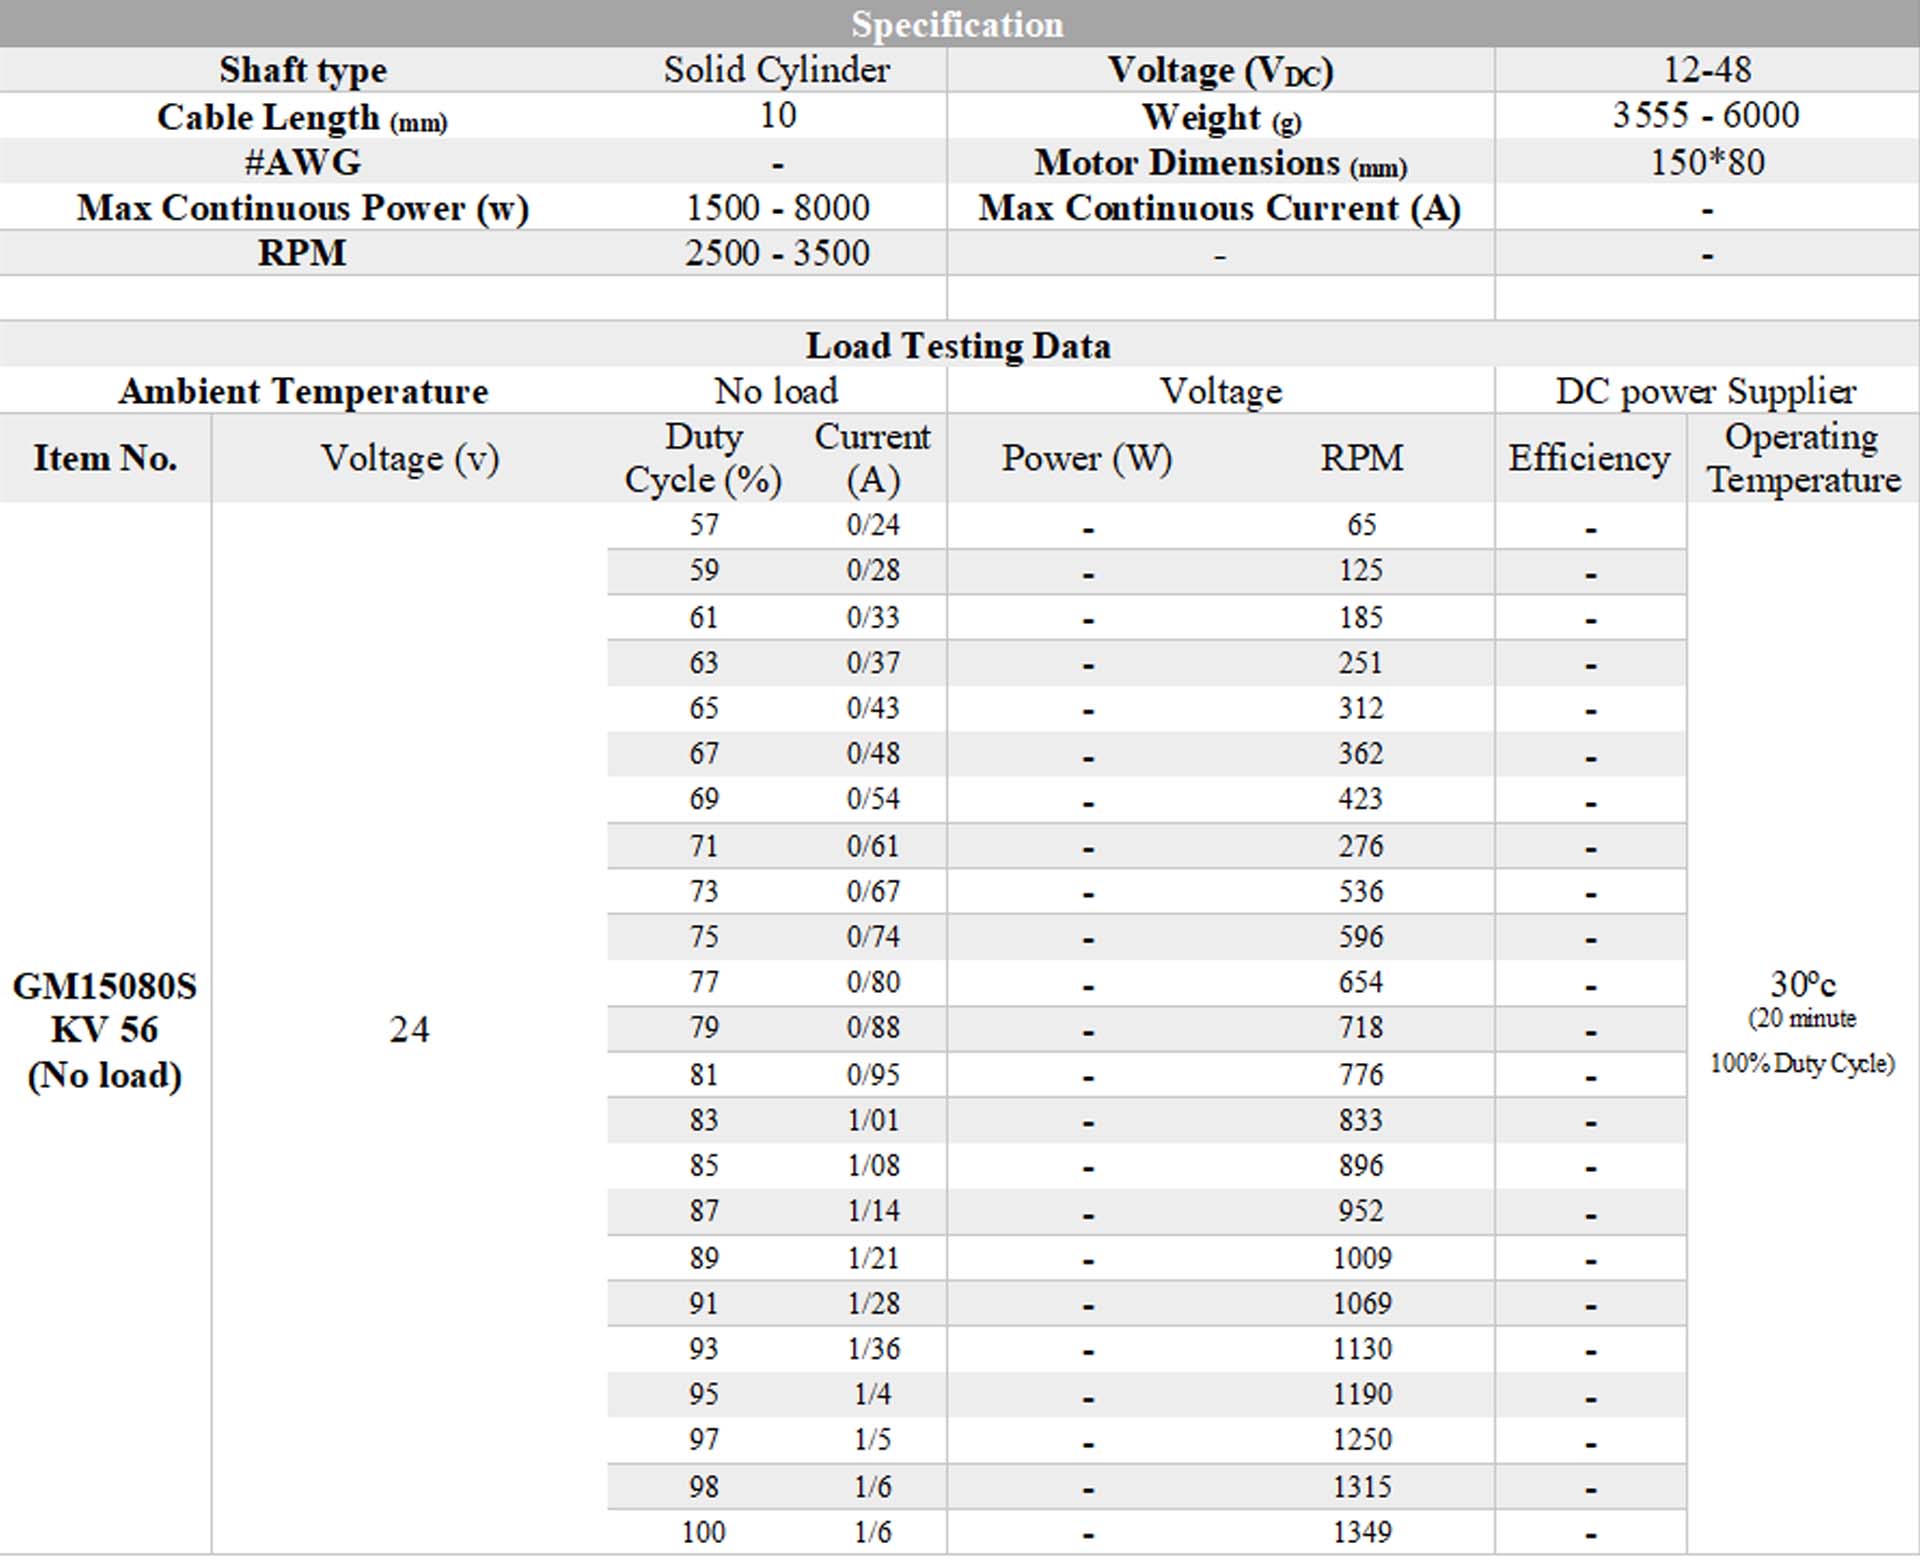This screenshot has height=1560, width=1920.
Task: Click the RPM value '125'
Action: coord(1362,570)
